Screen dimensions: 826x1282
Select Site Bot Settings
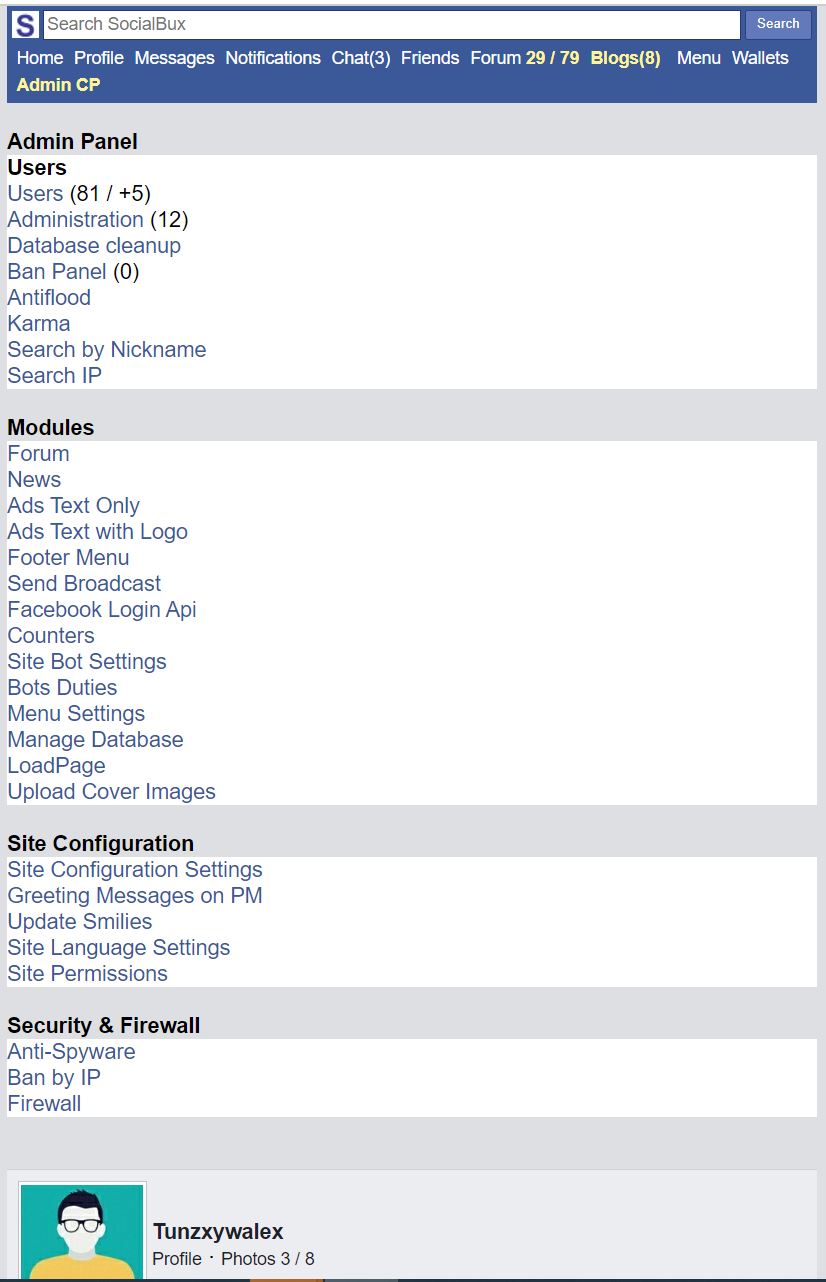coord(87,661)
